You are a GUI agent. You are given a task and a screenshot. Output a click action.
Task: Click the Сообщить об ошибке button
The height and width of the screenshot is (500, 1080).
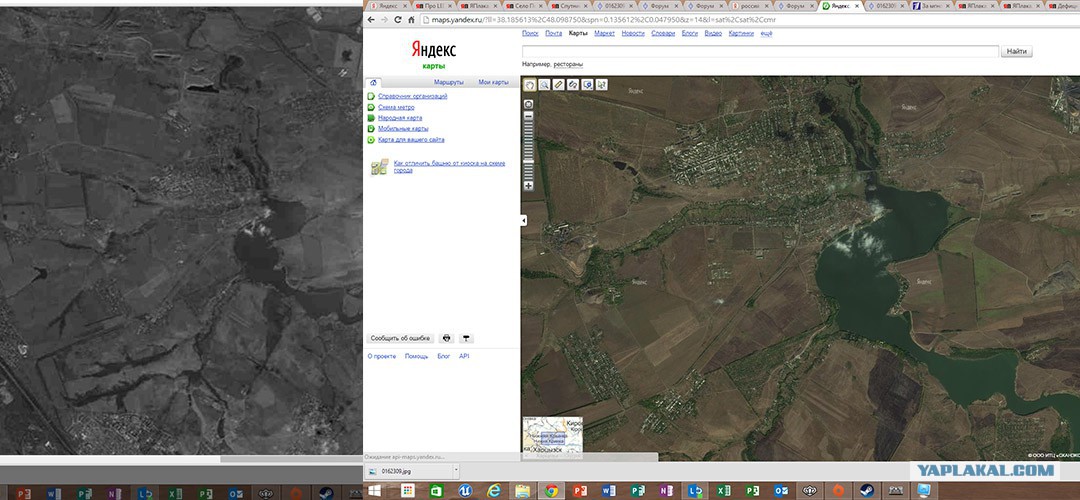point(400,338)
